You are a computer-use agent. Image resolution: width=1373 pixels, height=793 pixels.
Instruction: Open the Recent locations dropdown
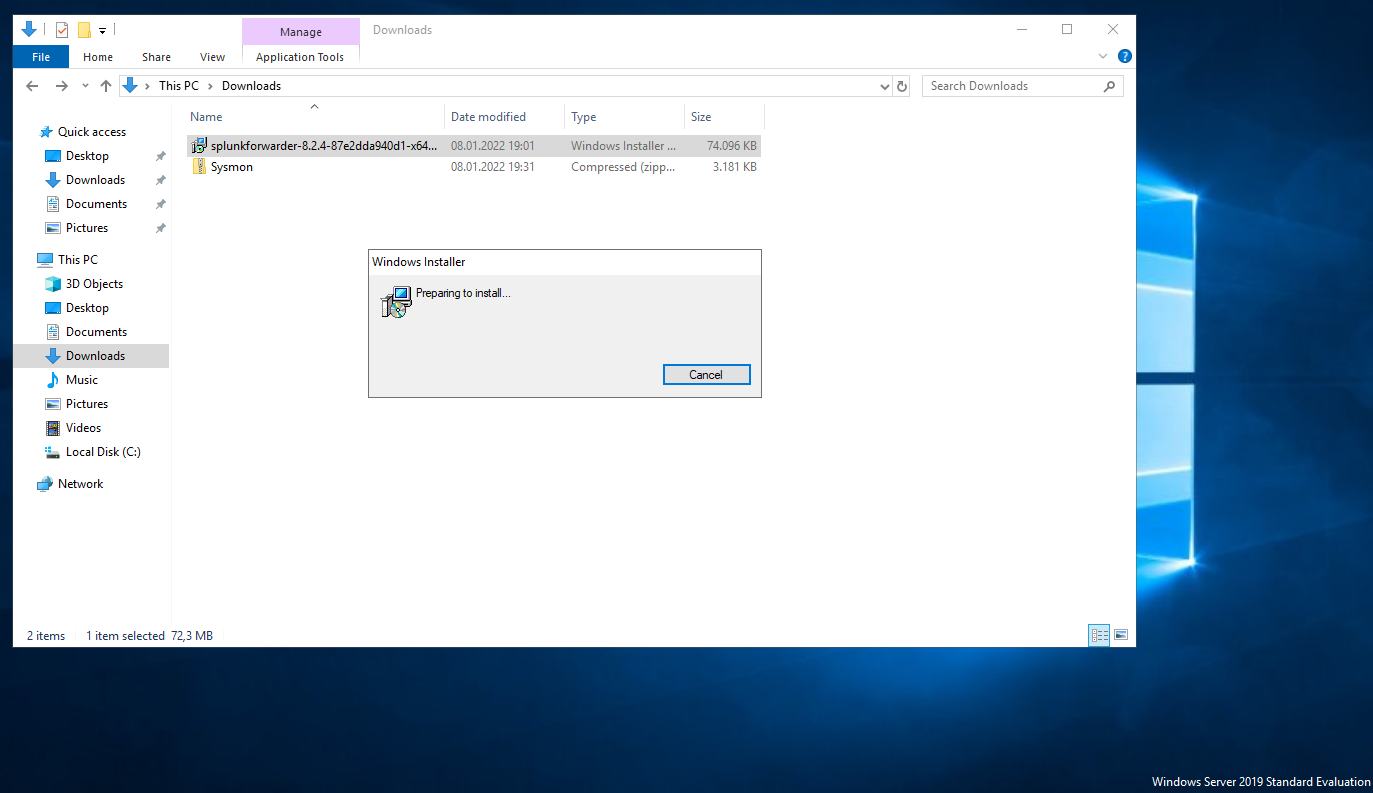click(x=85, y=87)
